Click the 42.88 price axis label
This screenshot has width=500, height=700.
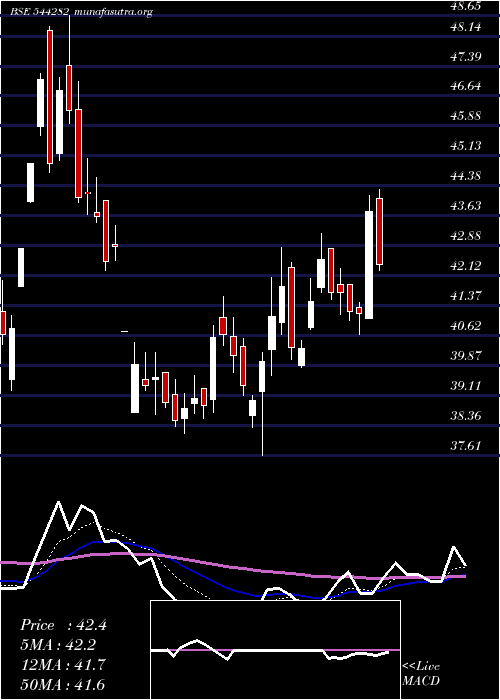(x=466, y=236)
